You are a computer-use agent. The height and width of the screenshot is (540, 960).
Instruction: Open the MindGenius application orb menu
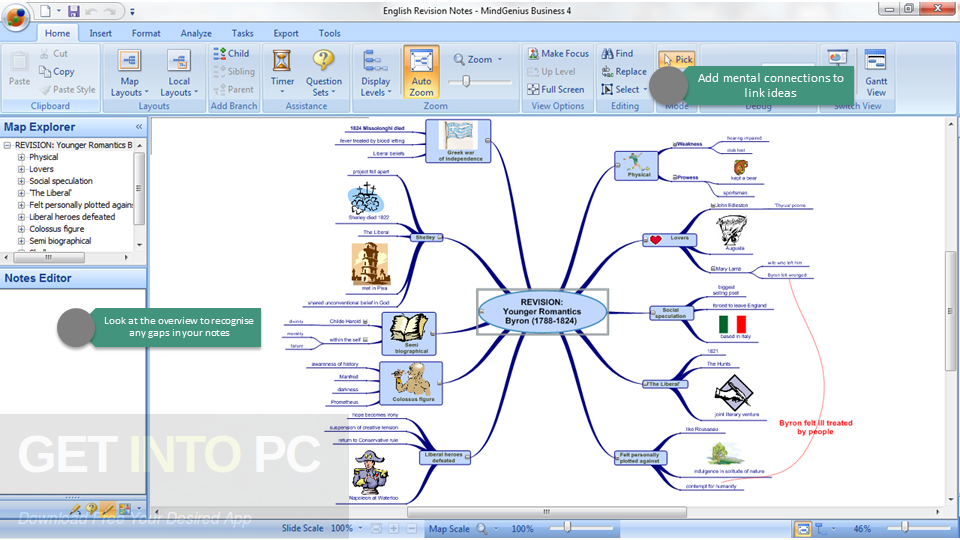tap(16, 17)
